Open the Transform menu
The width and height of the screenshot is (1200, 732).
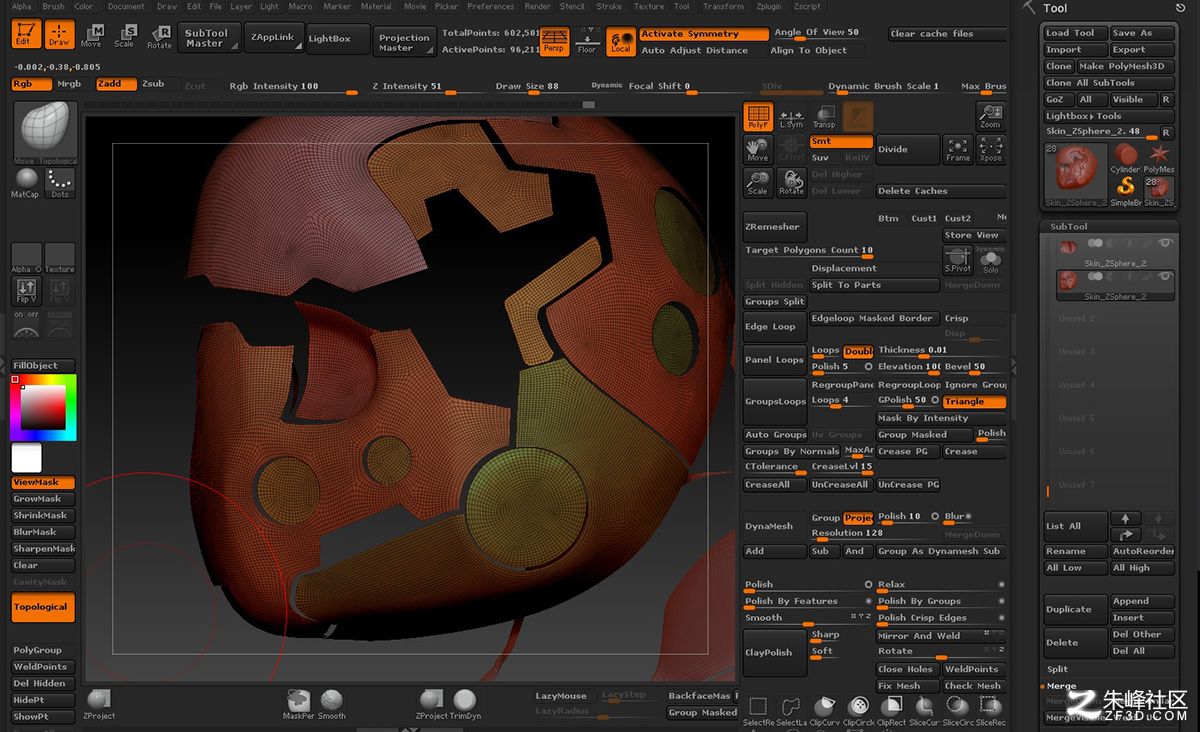[722, 6]
